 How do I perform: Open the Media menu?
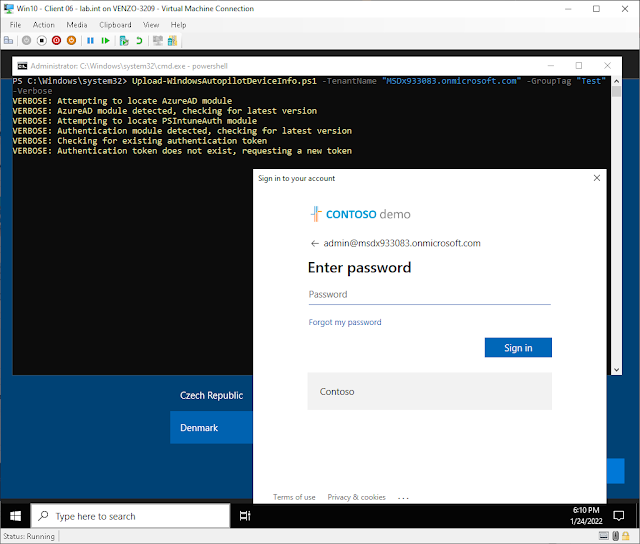[77, 25]
